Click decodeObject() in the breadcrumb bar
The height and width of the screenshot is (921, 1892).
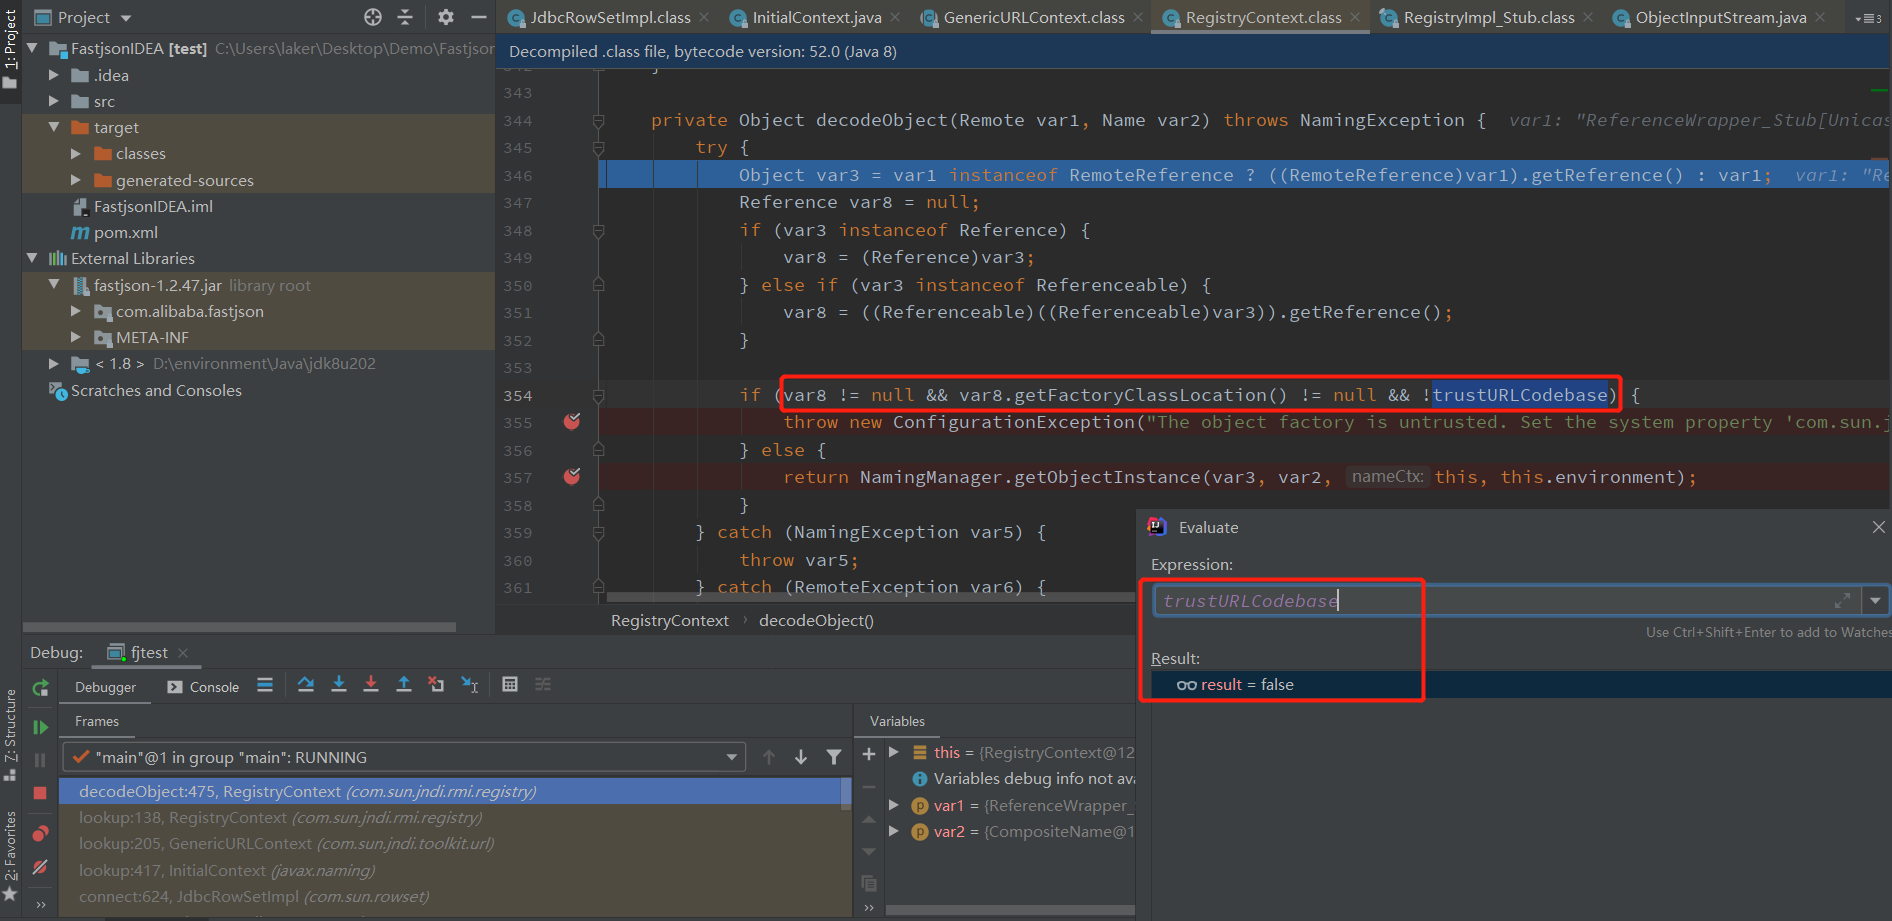pos(816,620)
